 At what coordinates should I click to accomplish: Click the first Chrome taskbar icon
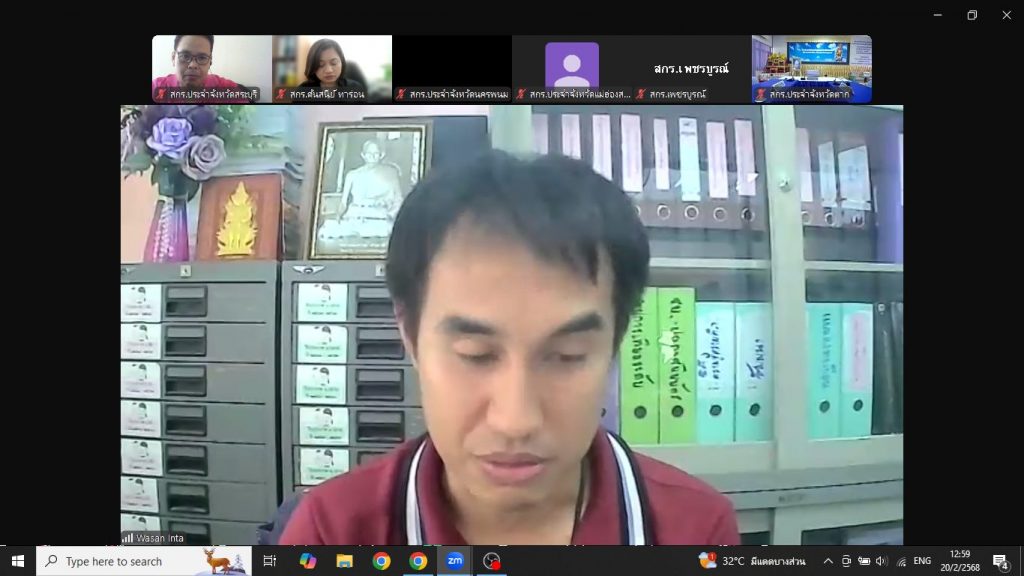pyautogui.click(x=381, y=561)
